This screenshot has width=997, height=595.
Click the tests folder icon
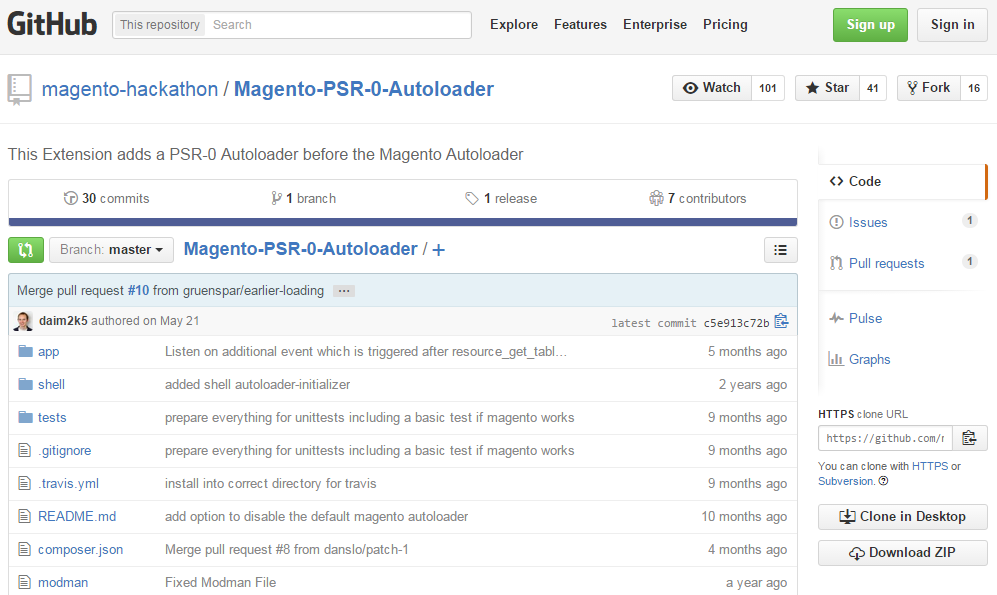pyautogui.click(x=25, y=417)
